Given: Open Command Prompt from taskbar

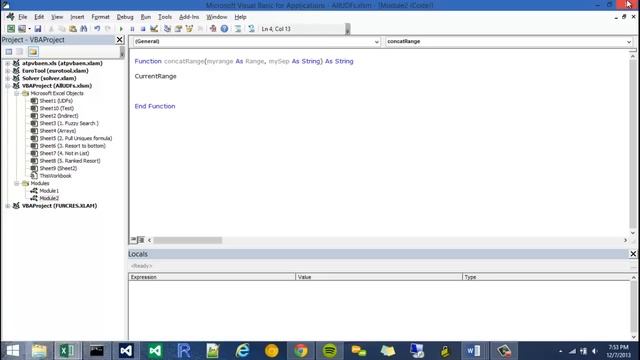Looking at the screenshot, I should coord(97,351).
